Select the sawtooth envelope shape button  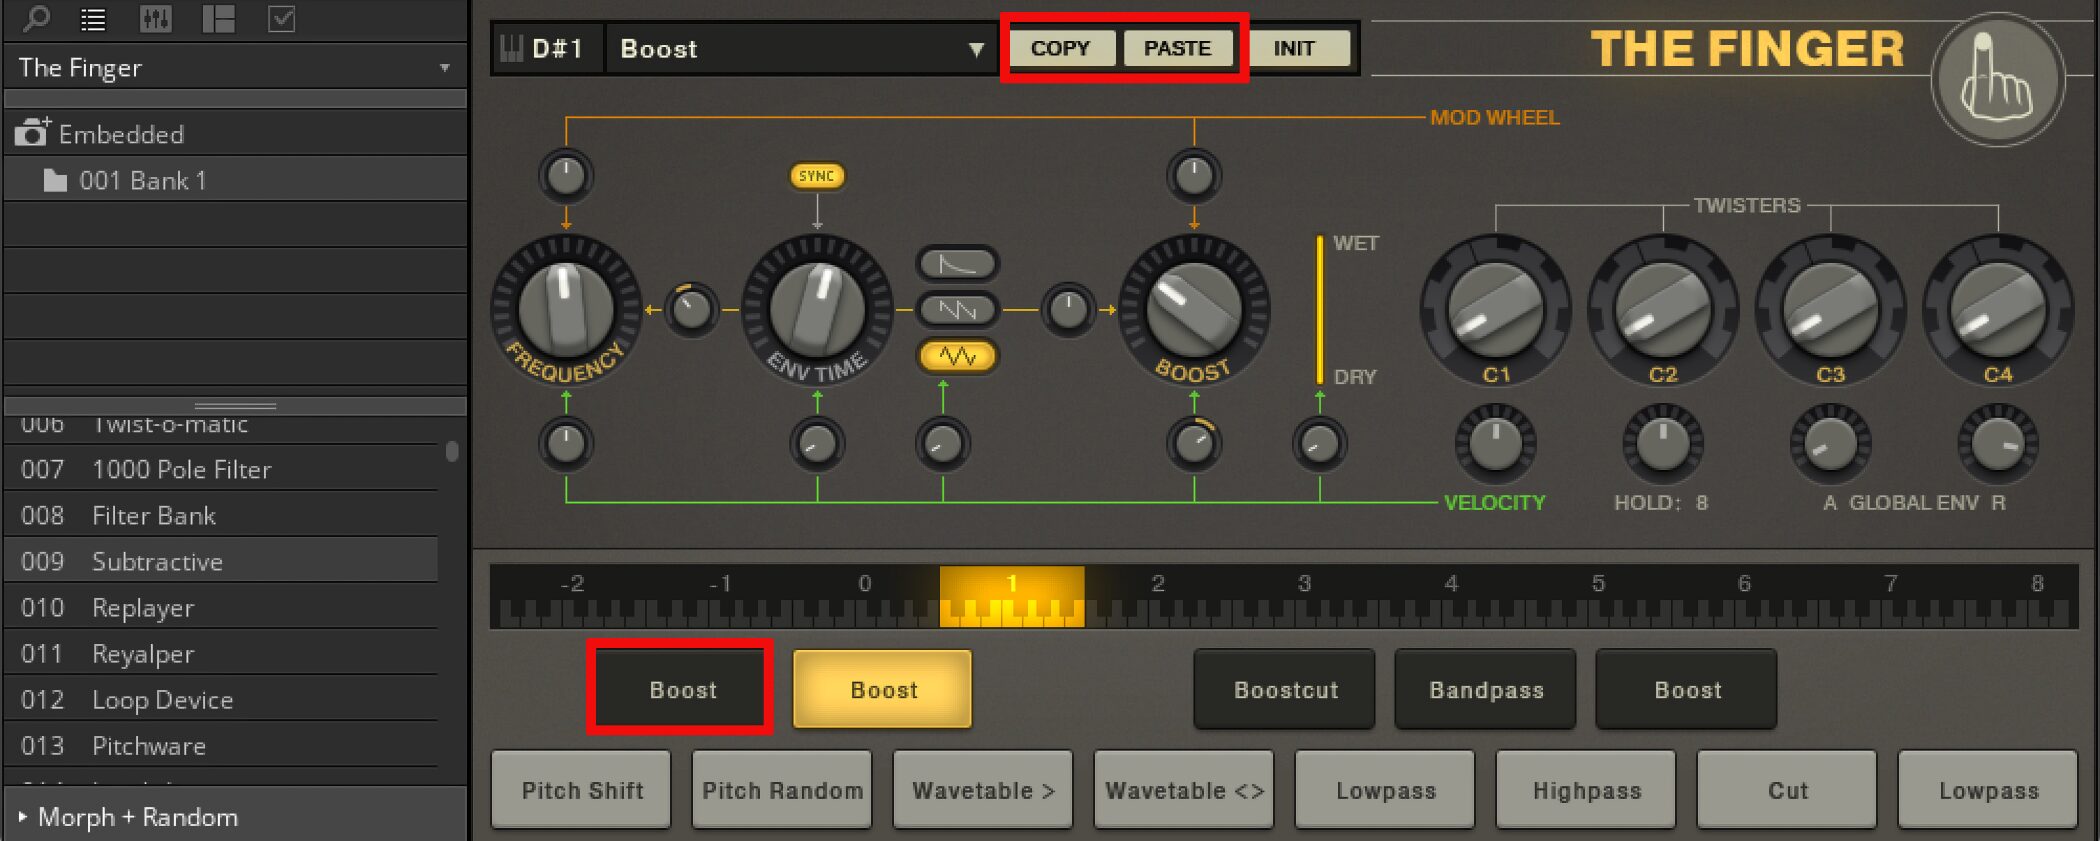(957, 310)
